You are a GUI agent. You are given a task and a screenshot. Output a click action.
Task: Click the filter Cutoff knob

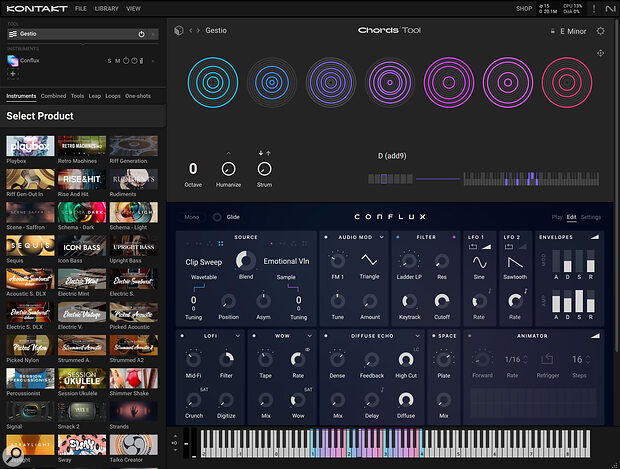click(x=443, y=301)
